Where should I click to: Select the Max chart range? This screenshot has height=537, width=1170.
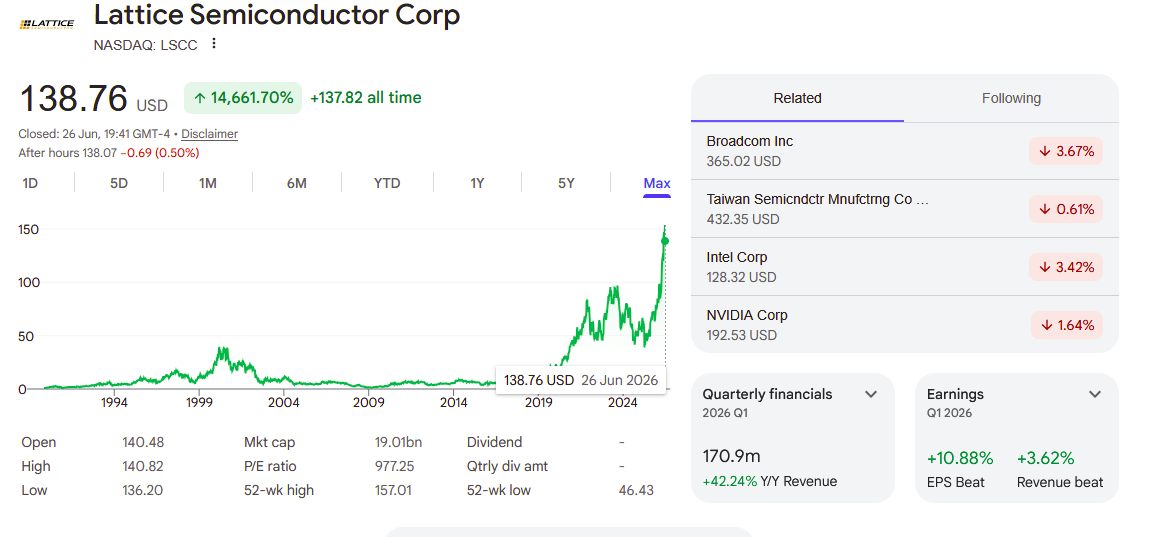pos(657,183)
